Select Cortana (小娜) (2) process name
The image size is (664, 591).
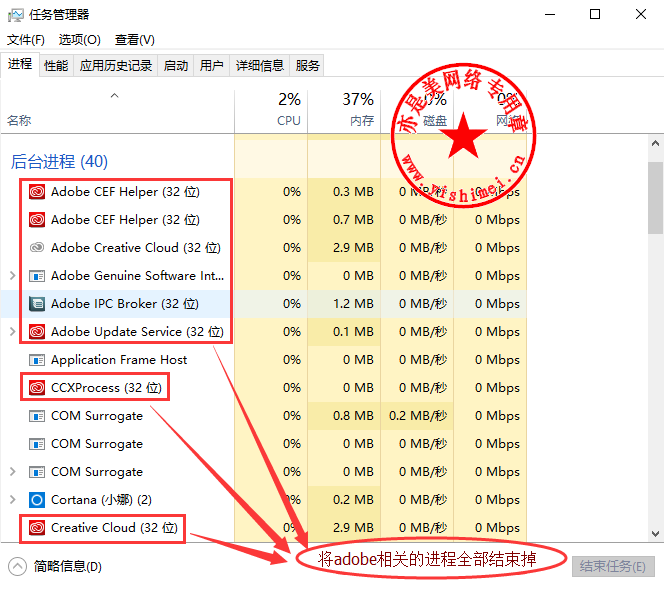(x=101, y=500)
